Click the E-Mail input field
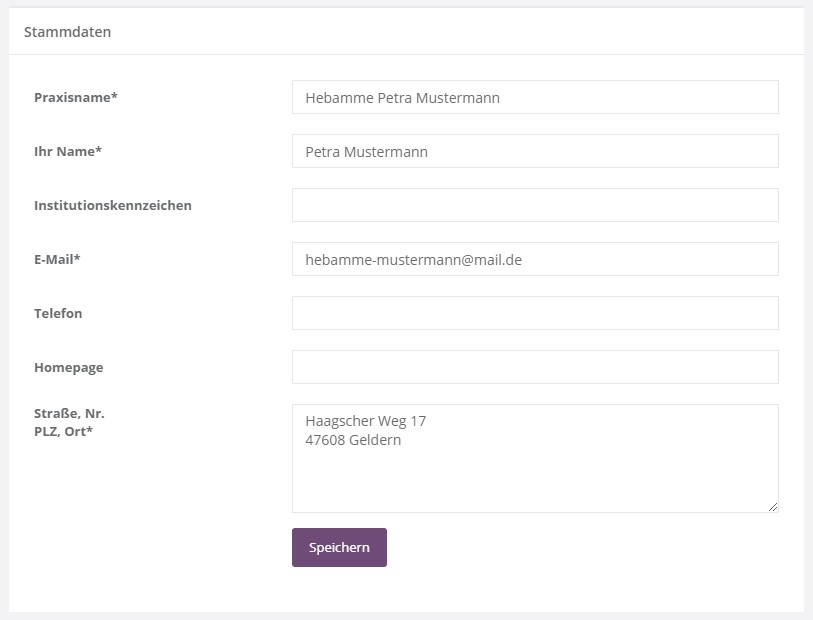This screenshot has width=813, height=620. point(535,259)
